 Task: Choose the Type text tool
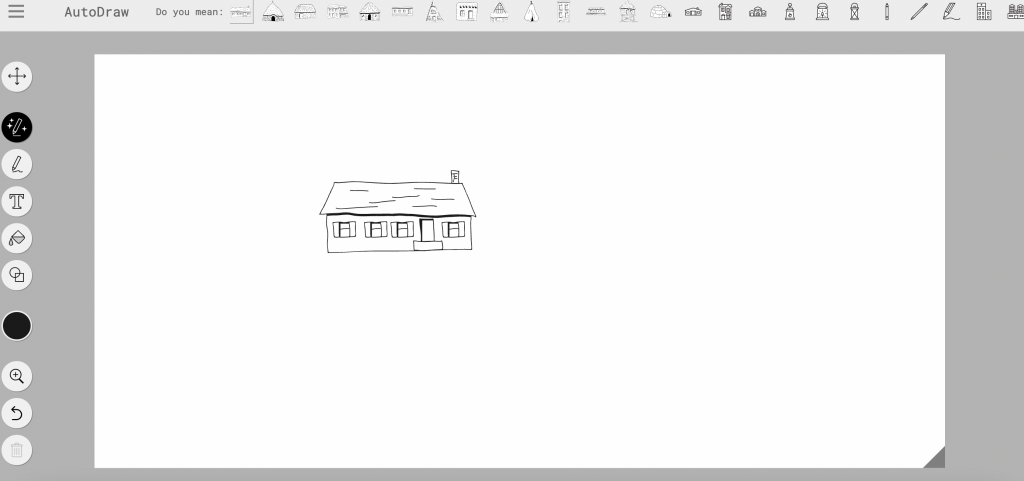coord(17,201)
